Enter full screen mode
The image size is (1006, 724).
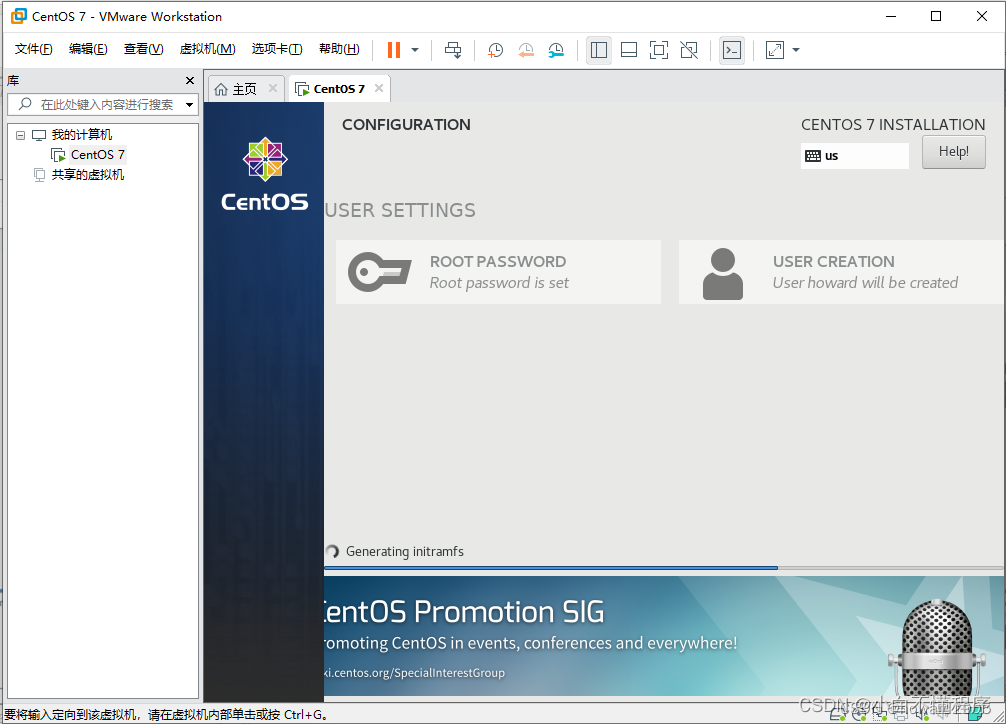click(659, 50)
